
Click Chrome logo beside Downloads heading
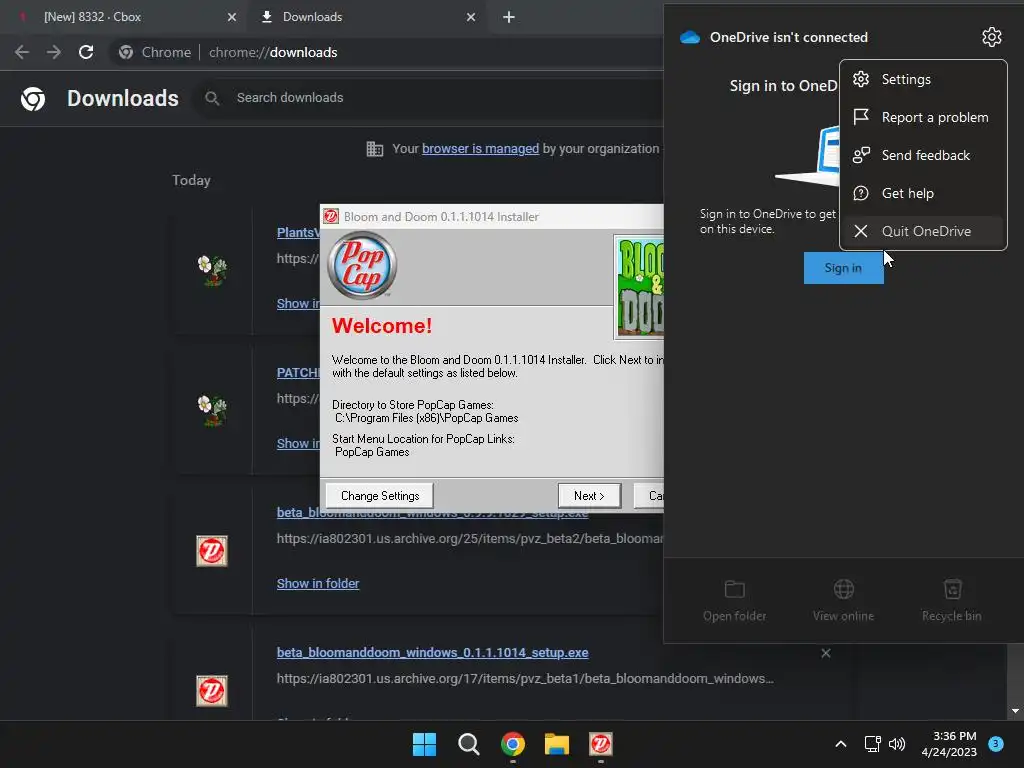pos(33,99)
